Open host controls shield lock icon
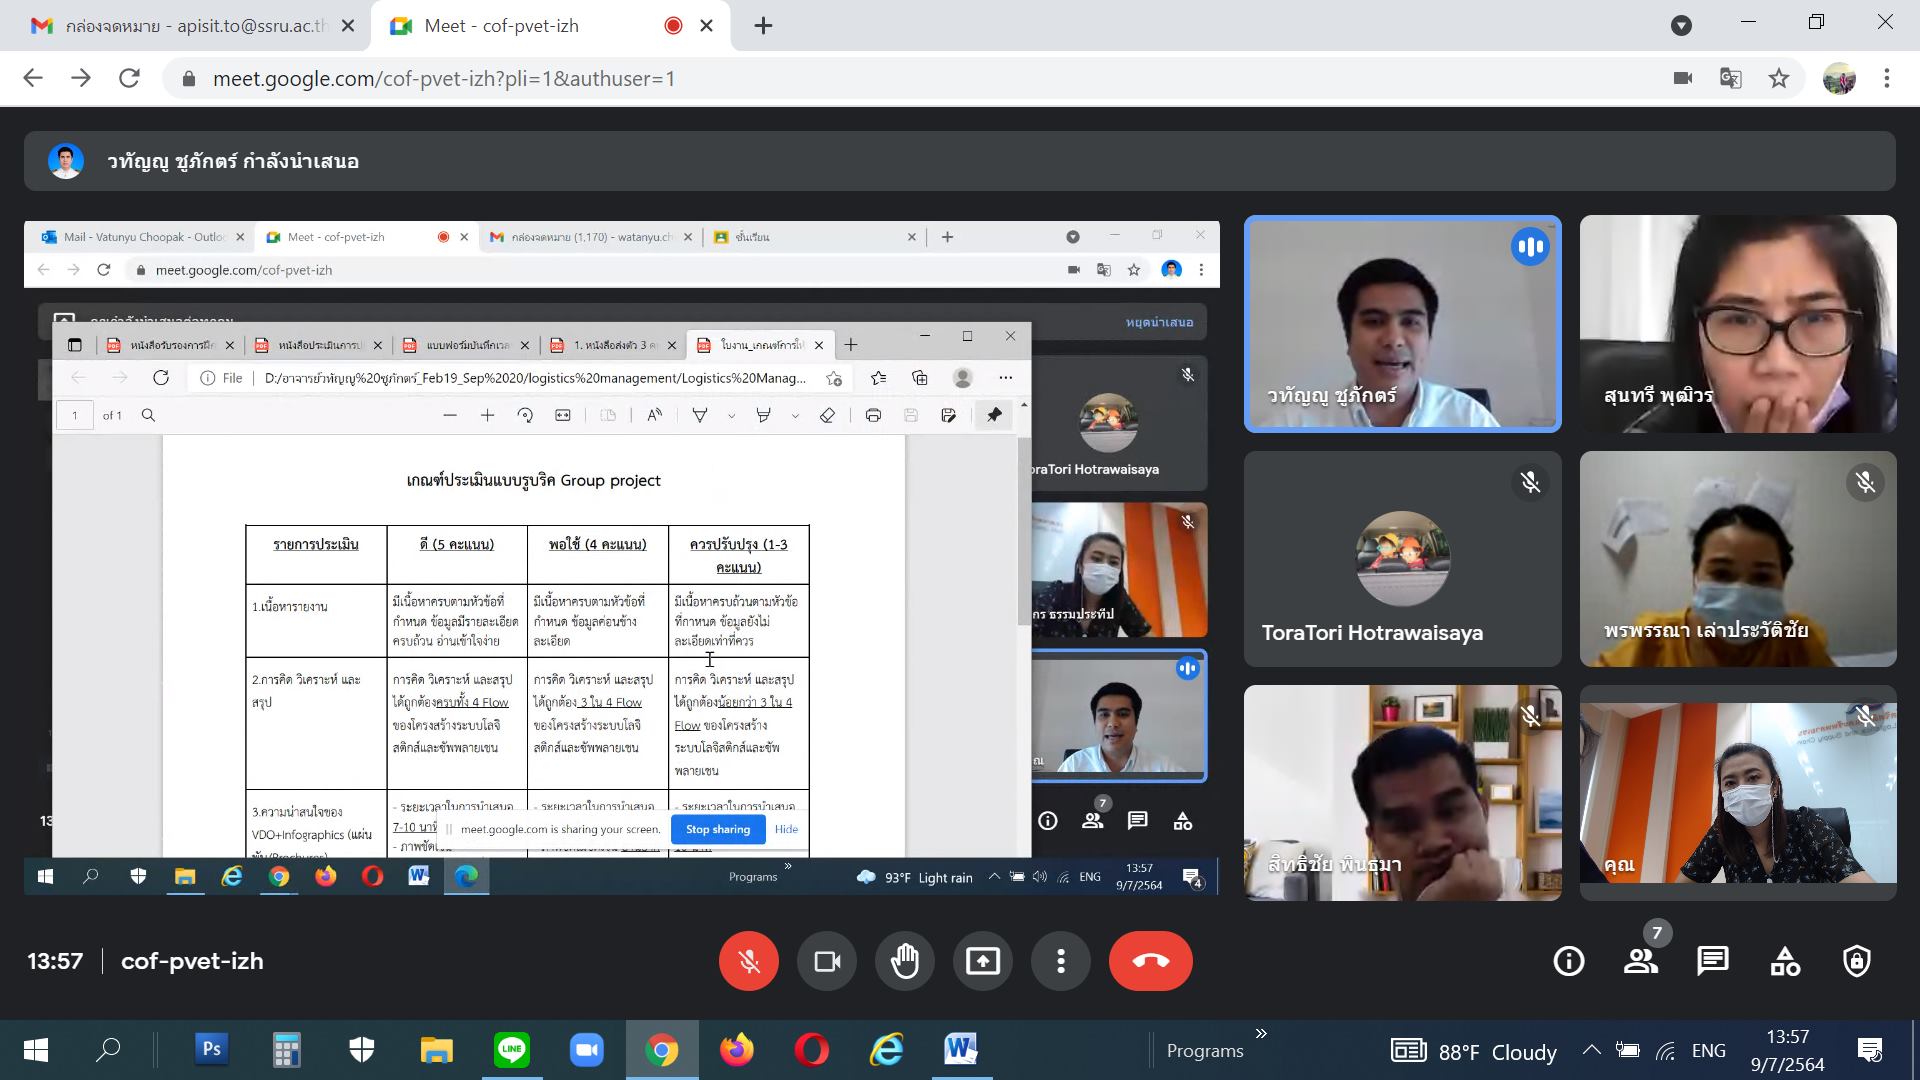Image resolution: width=1920 pixels, height=1080 pixels. click(x=1857, y=962)
